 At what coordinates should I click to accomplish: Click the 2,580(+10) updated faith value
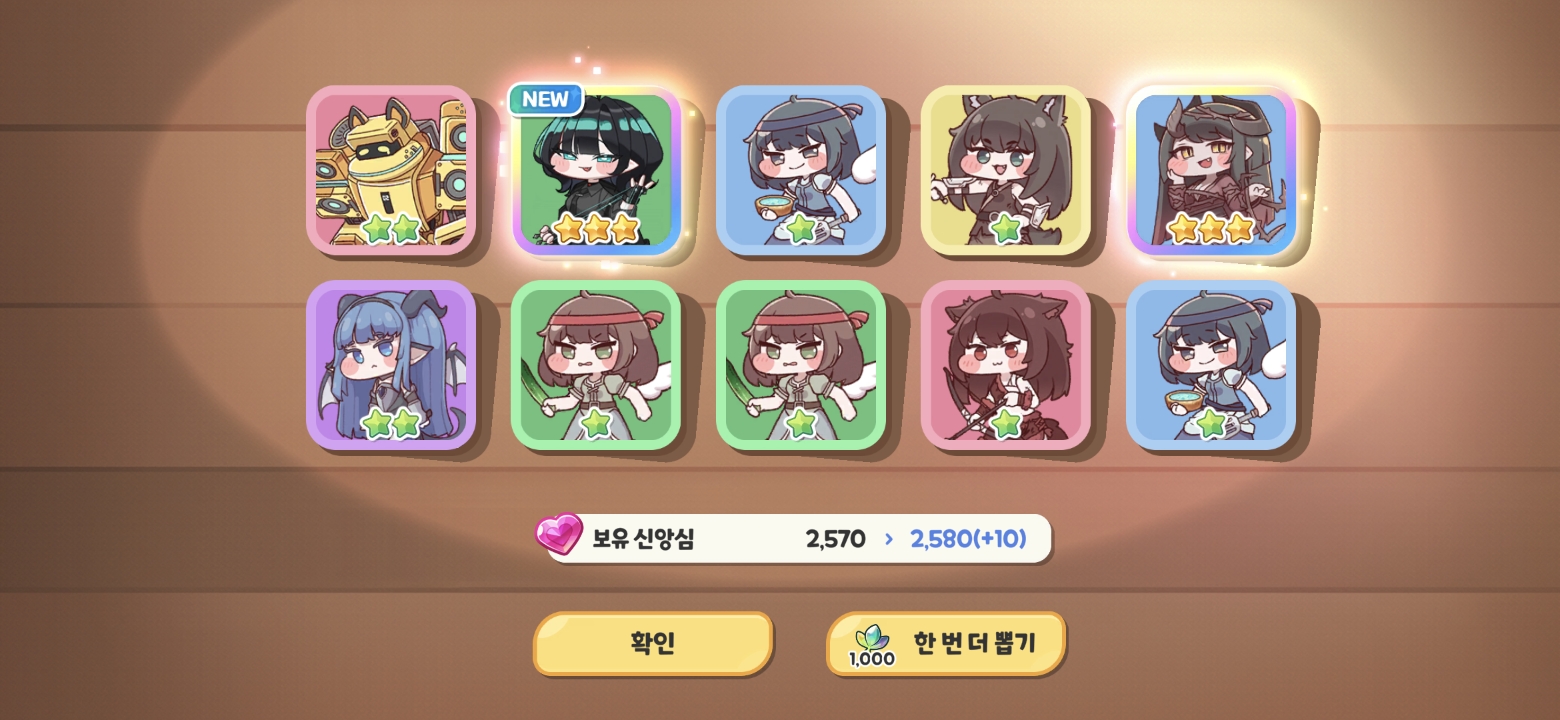(968, 539)
